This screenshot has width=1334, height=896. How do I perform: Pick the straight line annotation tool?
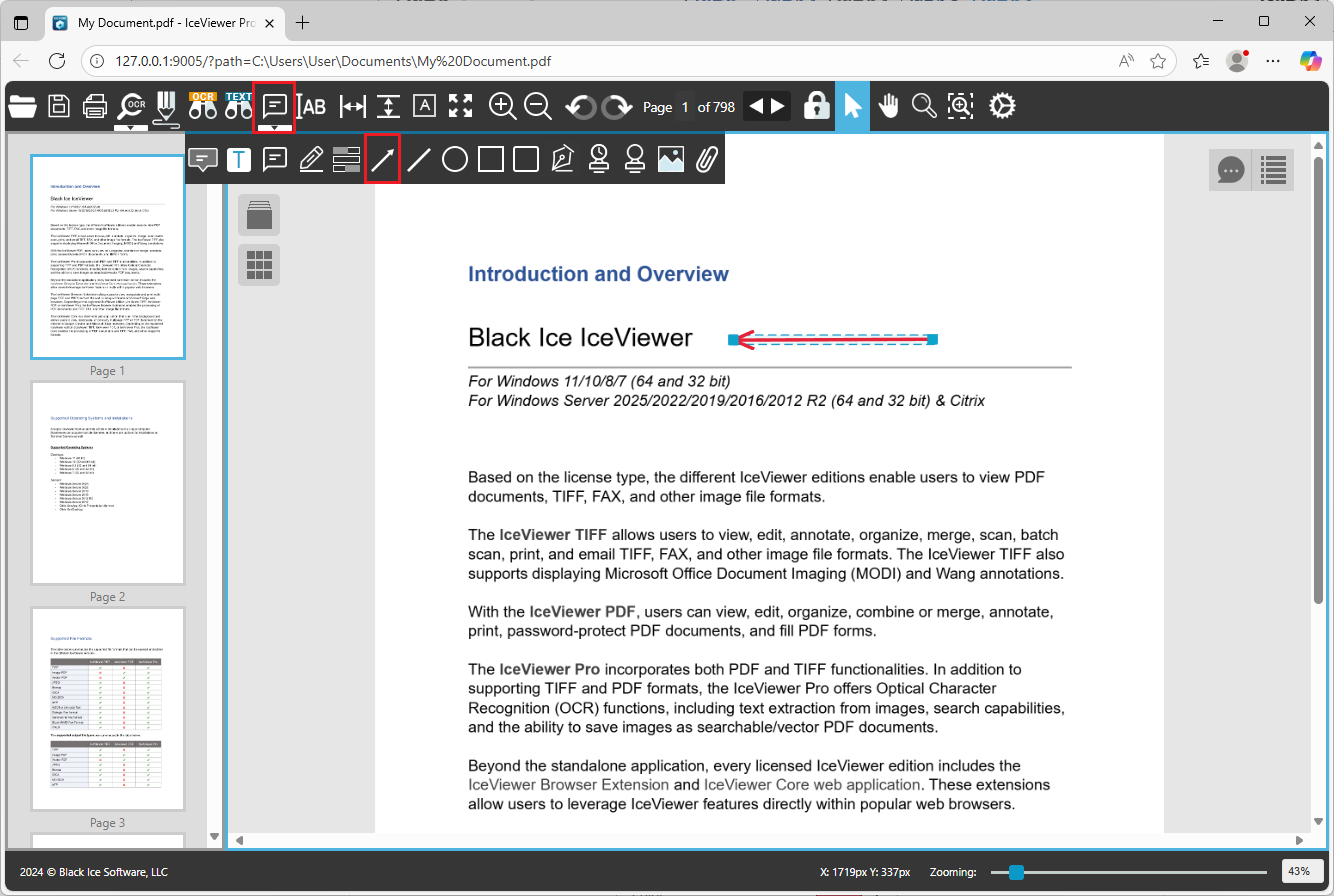coord(419,159)
